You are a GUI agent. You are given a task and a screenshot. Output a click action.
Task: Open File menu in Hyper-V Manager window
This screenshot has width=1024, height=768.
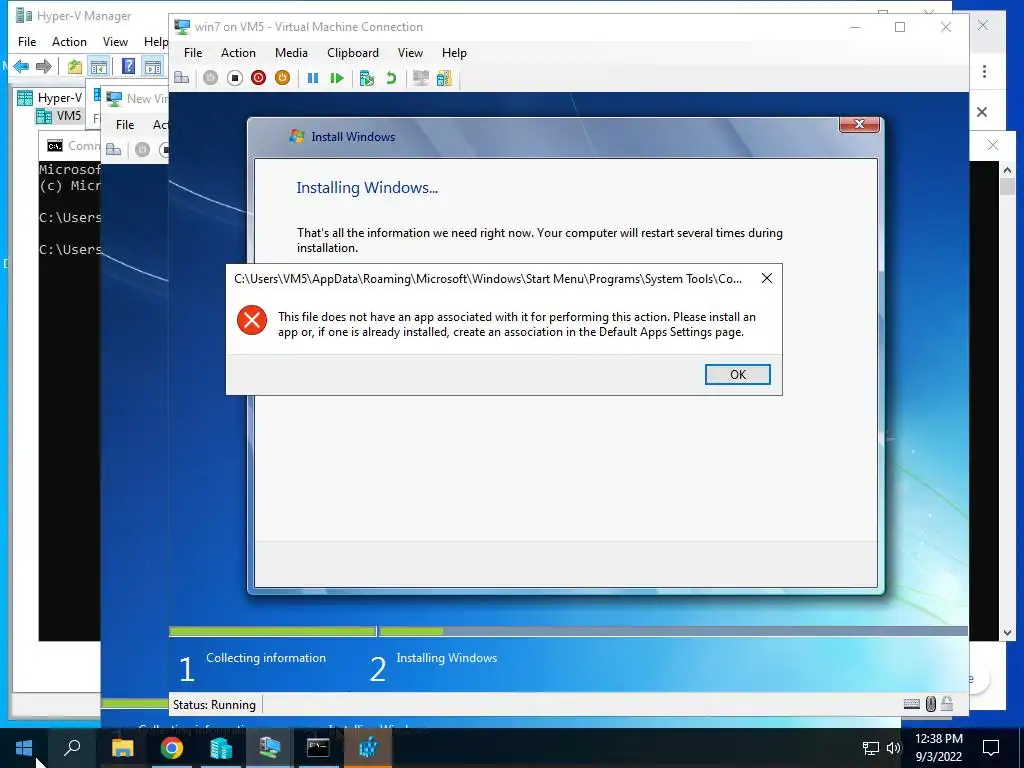[x=27, y=42]
